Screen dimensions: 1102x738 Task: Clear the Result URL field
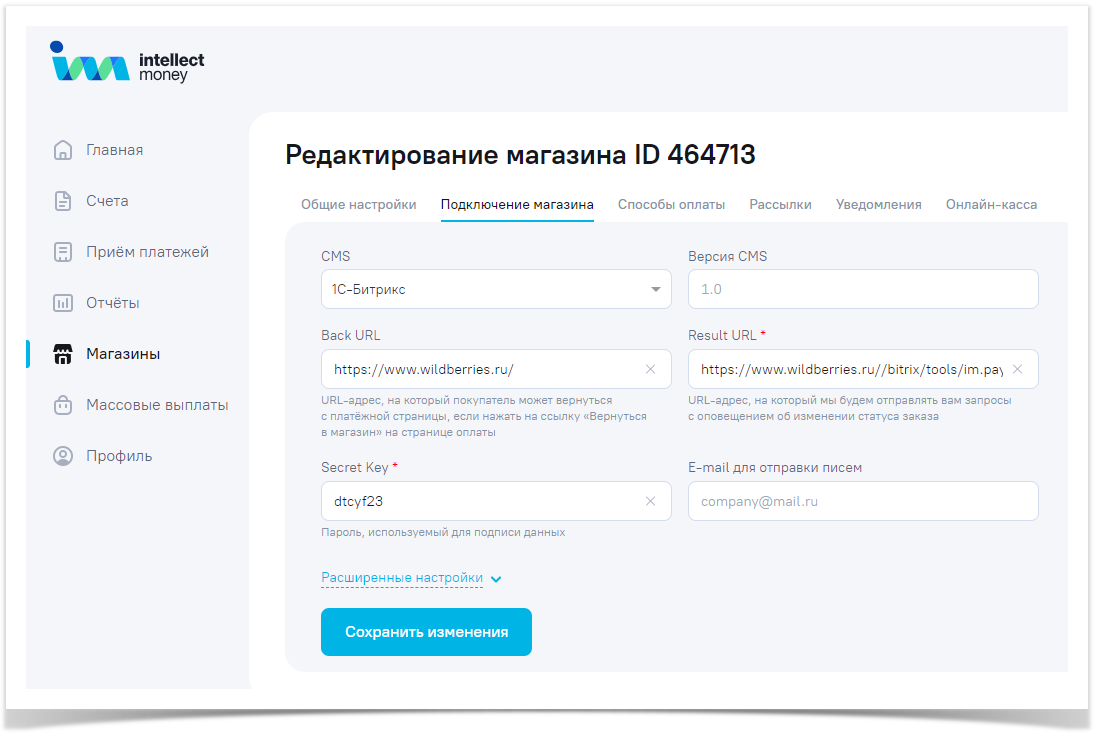(x=1017, y=369)
